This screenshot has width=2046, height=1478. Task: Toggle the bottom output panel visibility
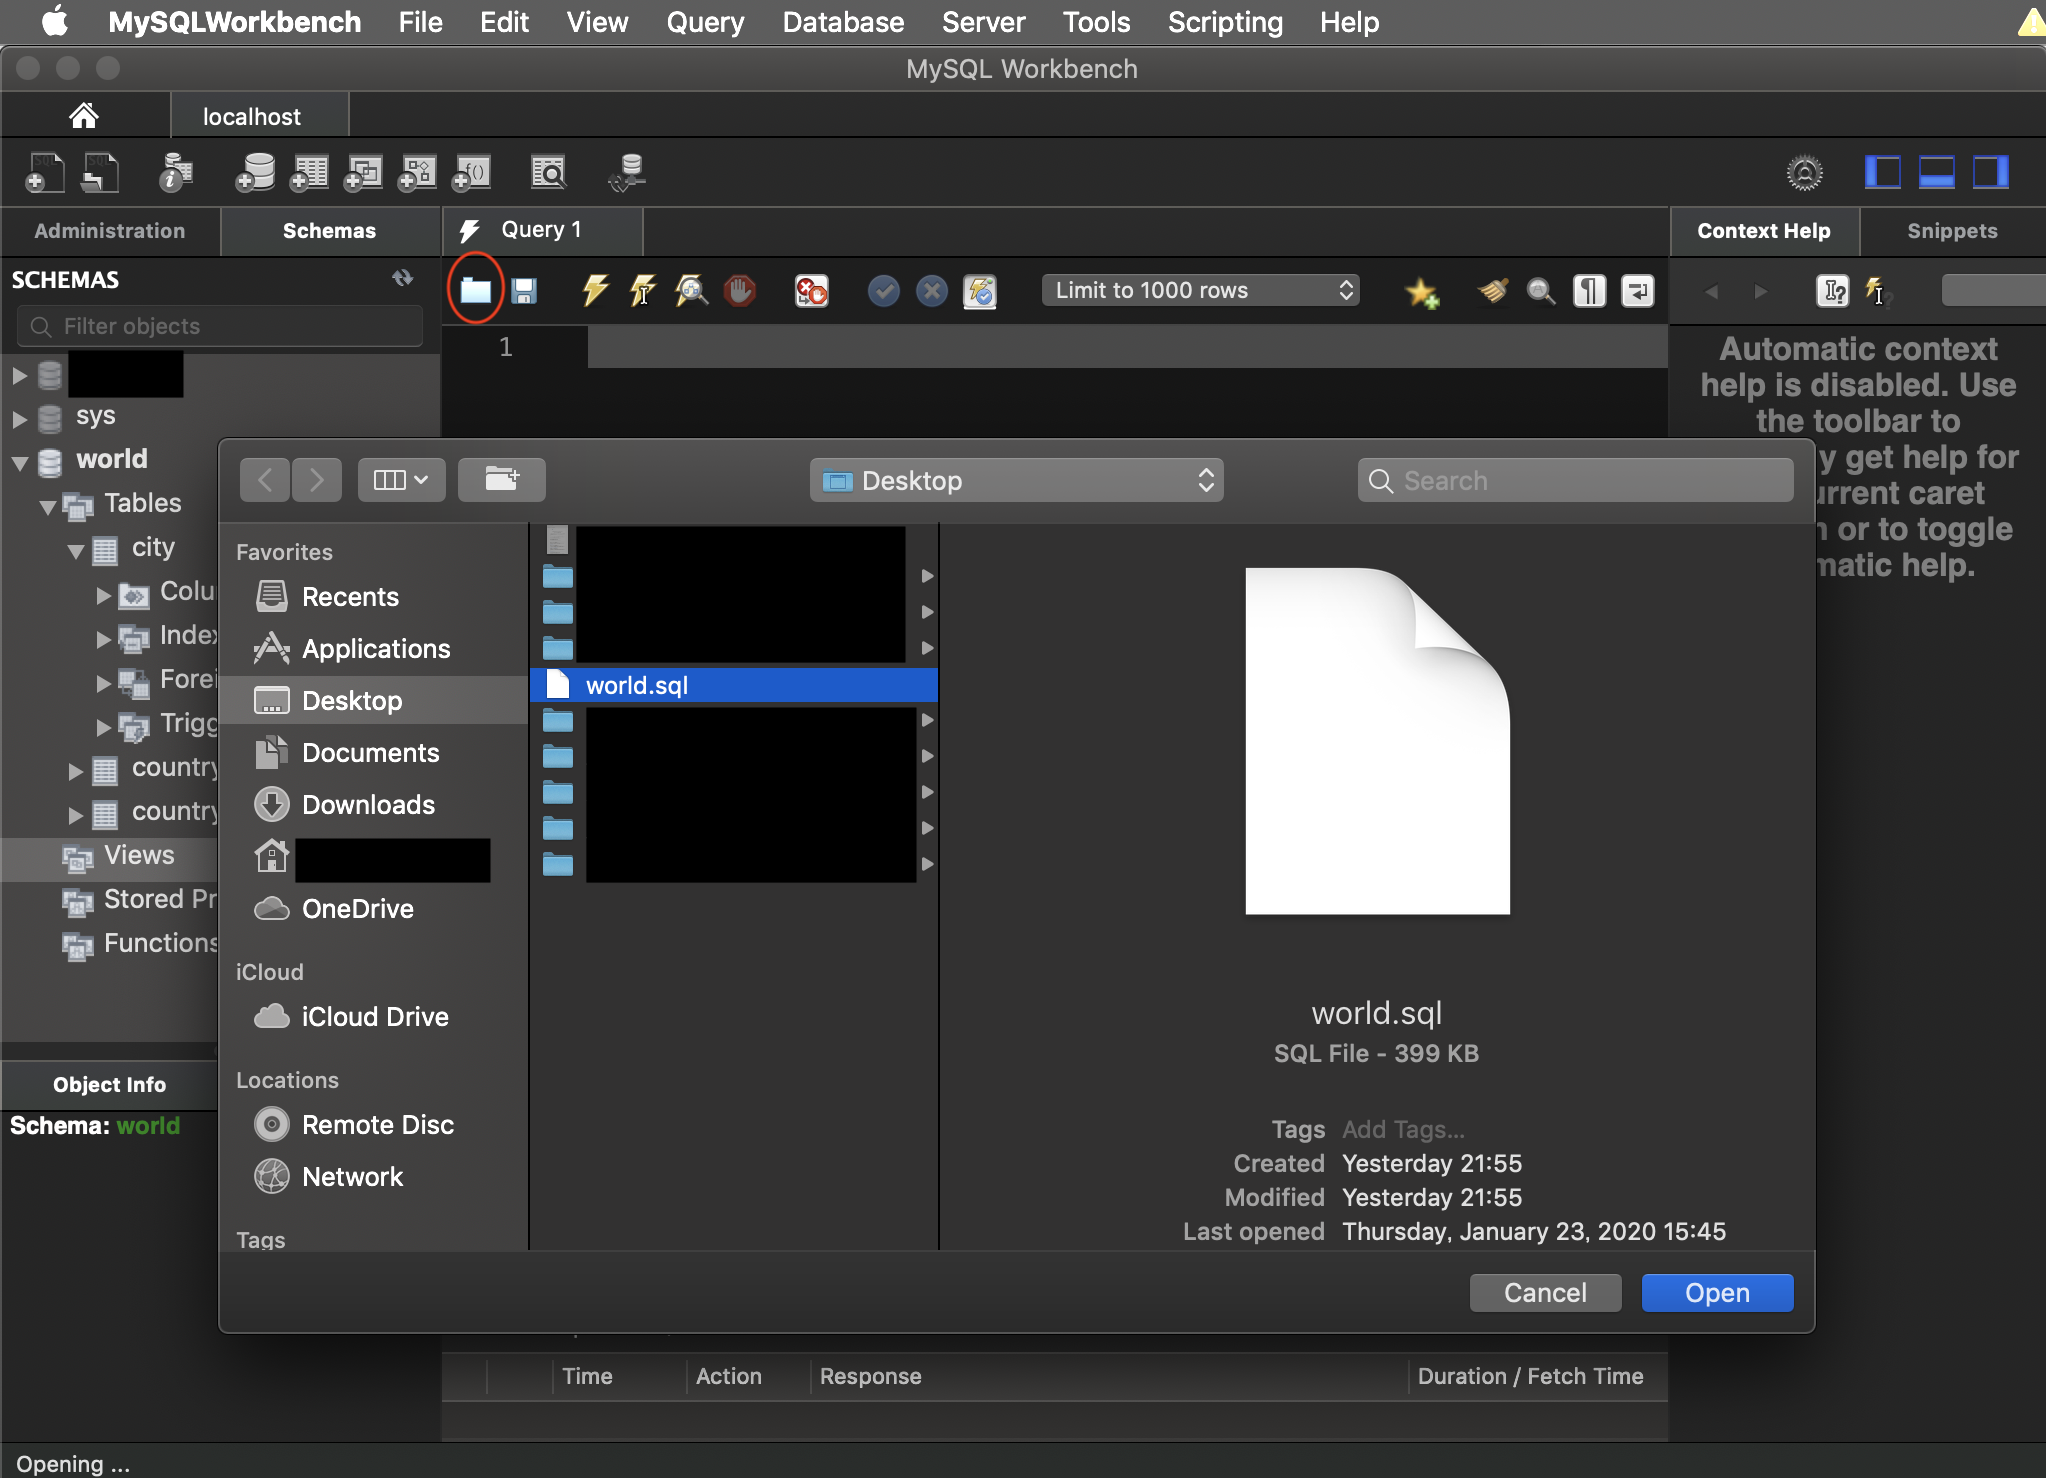pos(1936,172)
